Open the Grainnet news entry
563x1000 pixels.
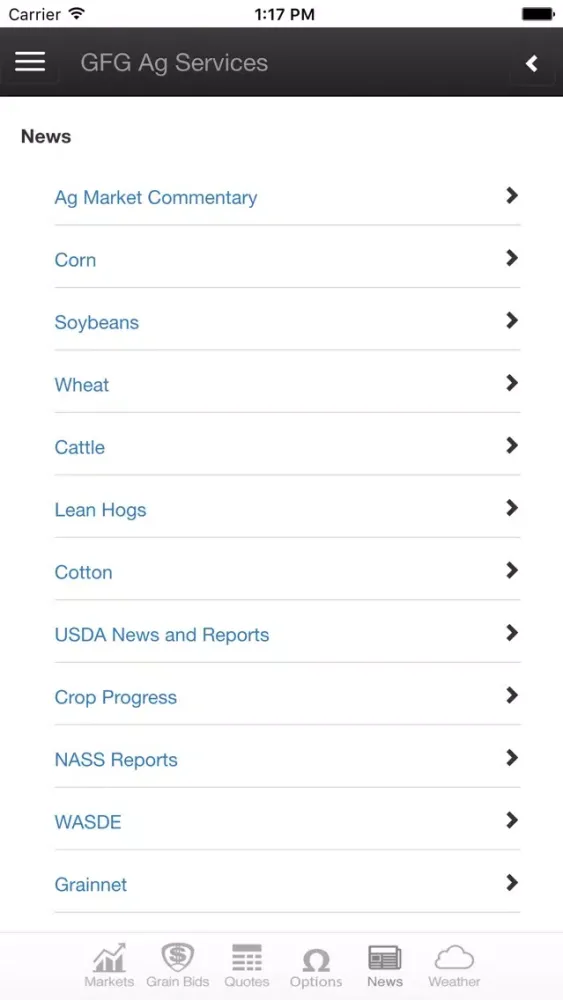click(91, 885)
